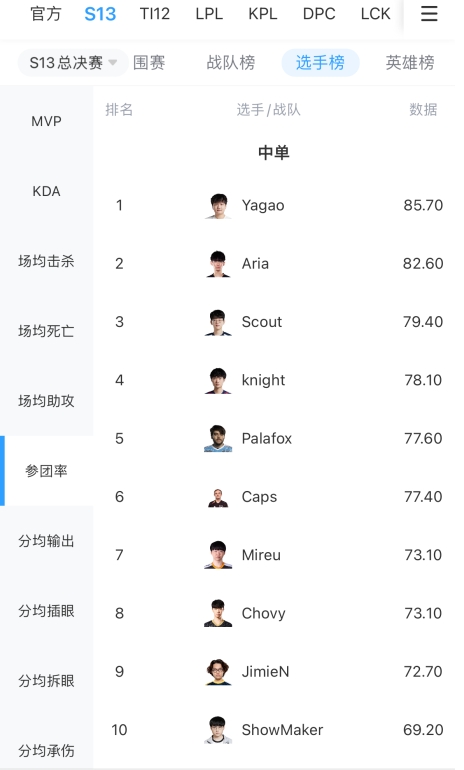Open Caps' player photo
The width and height of the screenshot is (464, 770).
(x=218, y=497)
